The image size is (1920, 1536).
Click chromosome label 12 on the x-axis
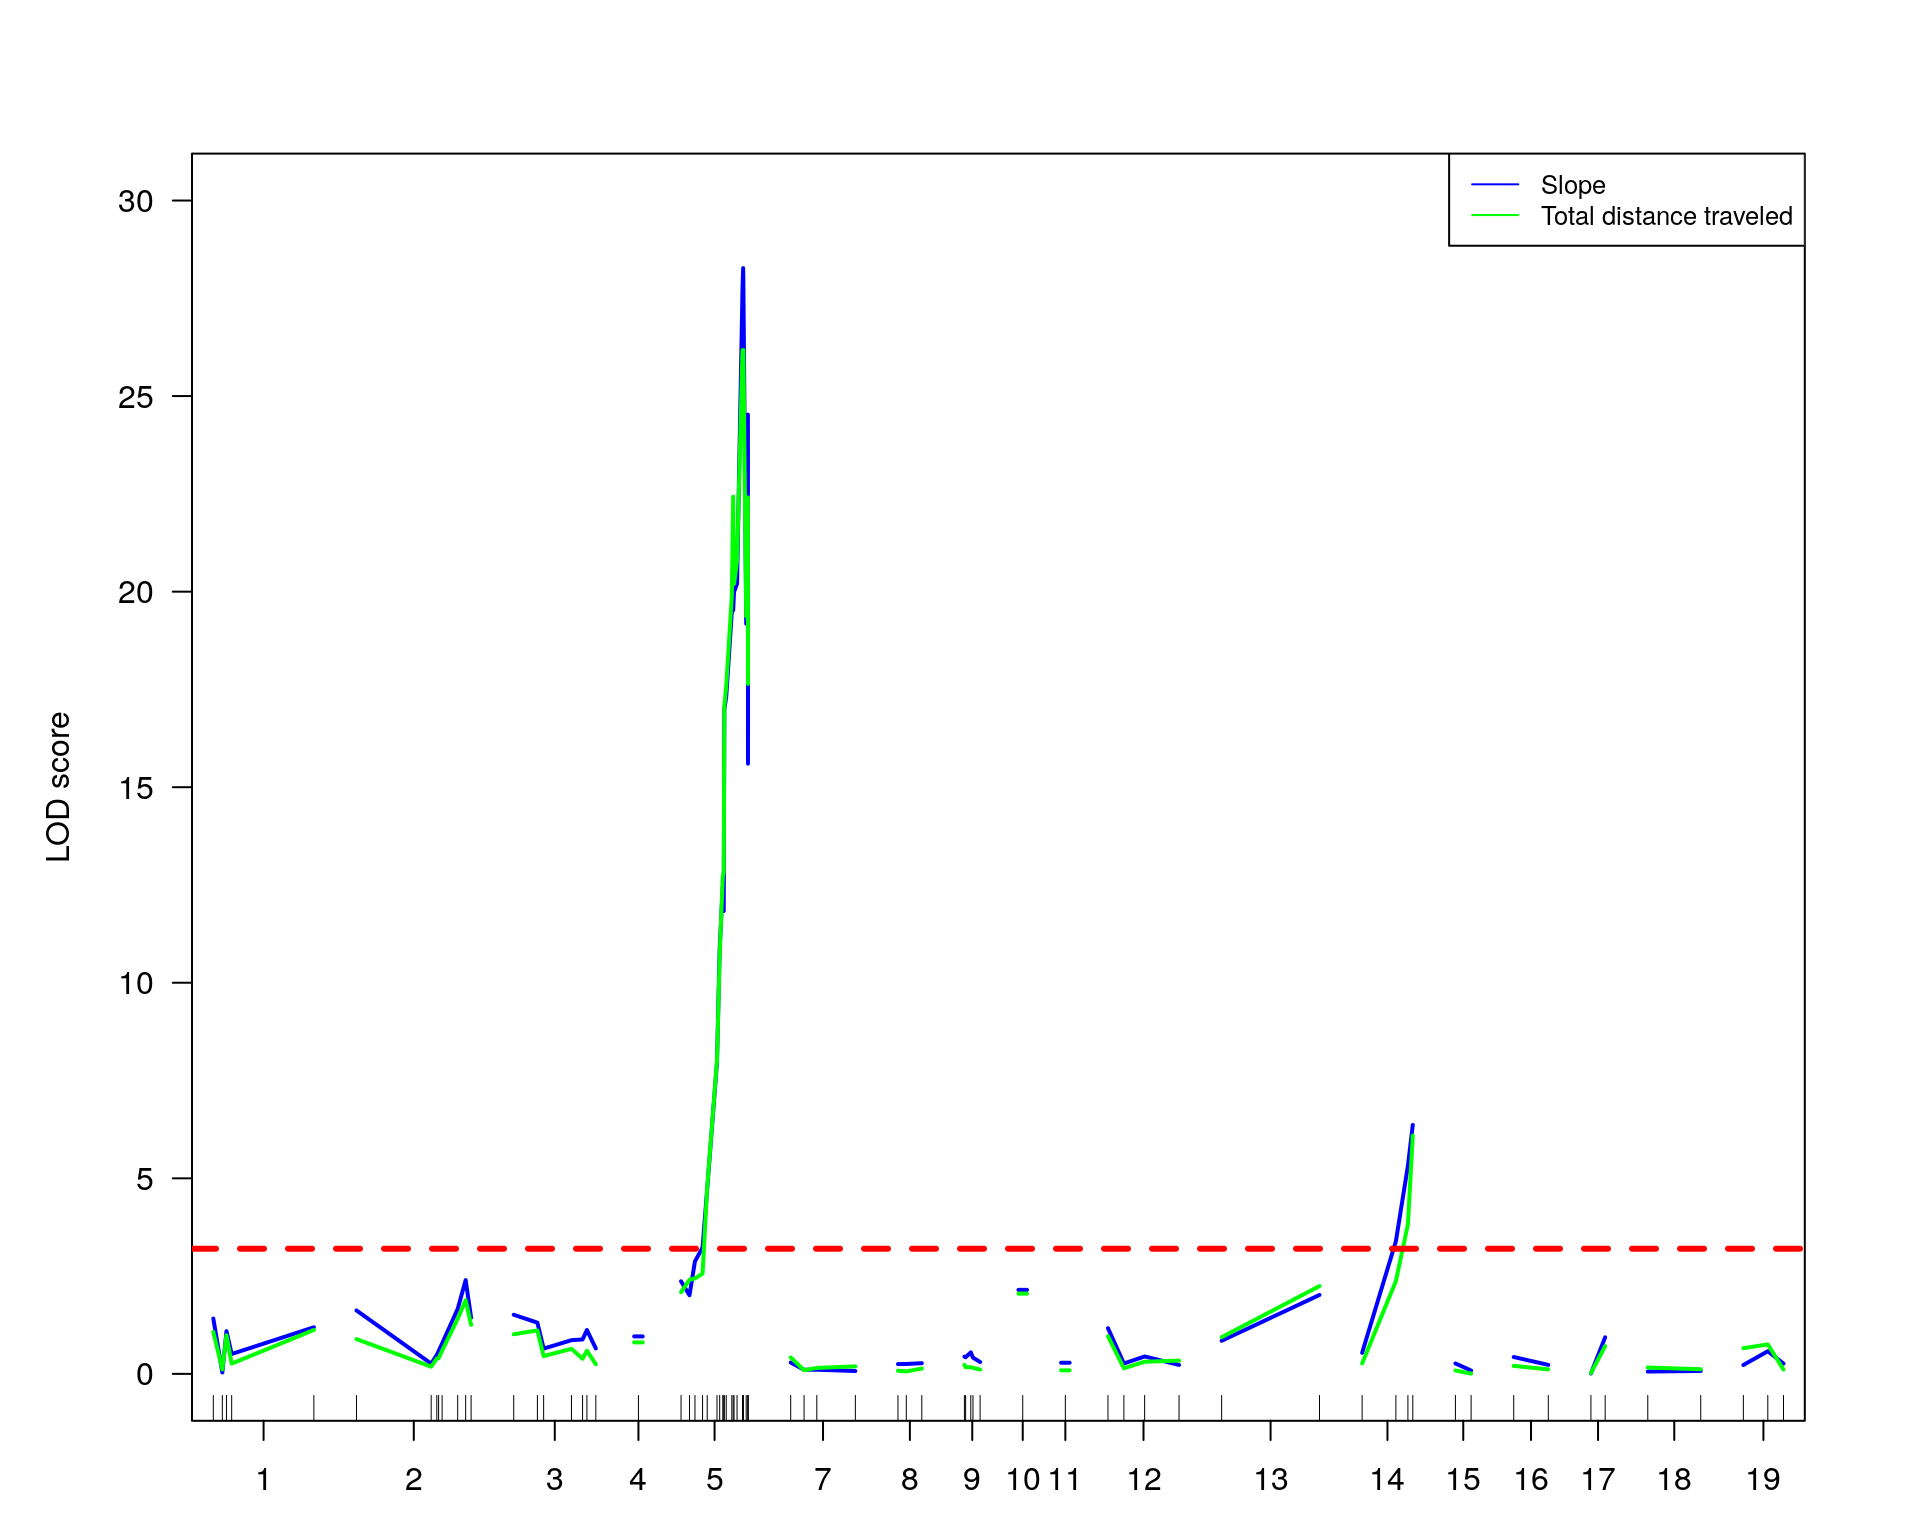coord(1144,1479)
